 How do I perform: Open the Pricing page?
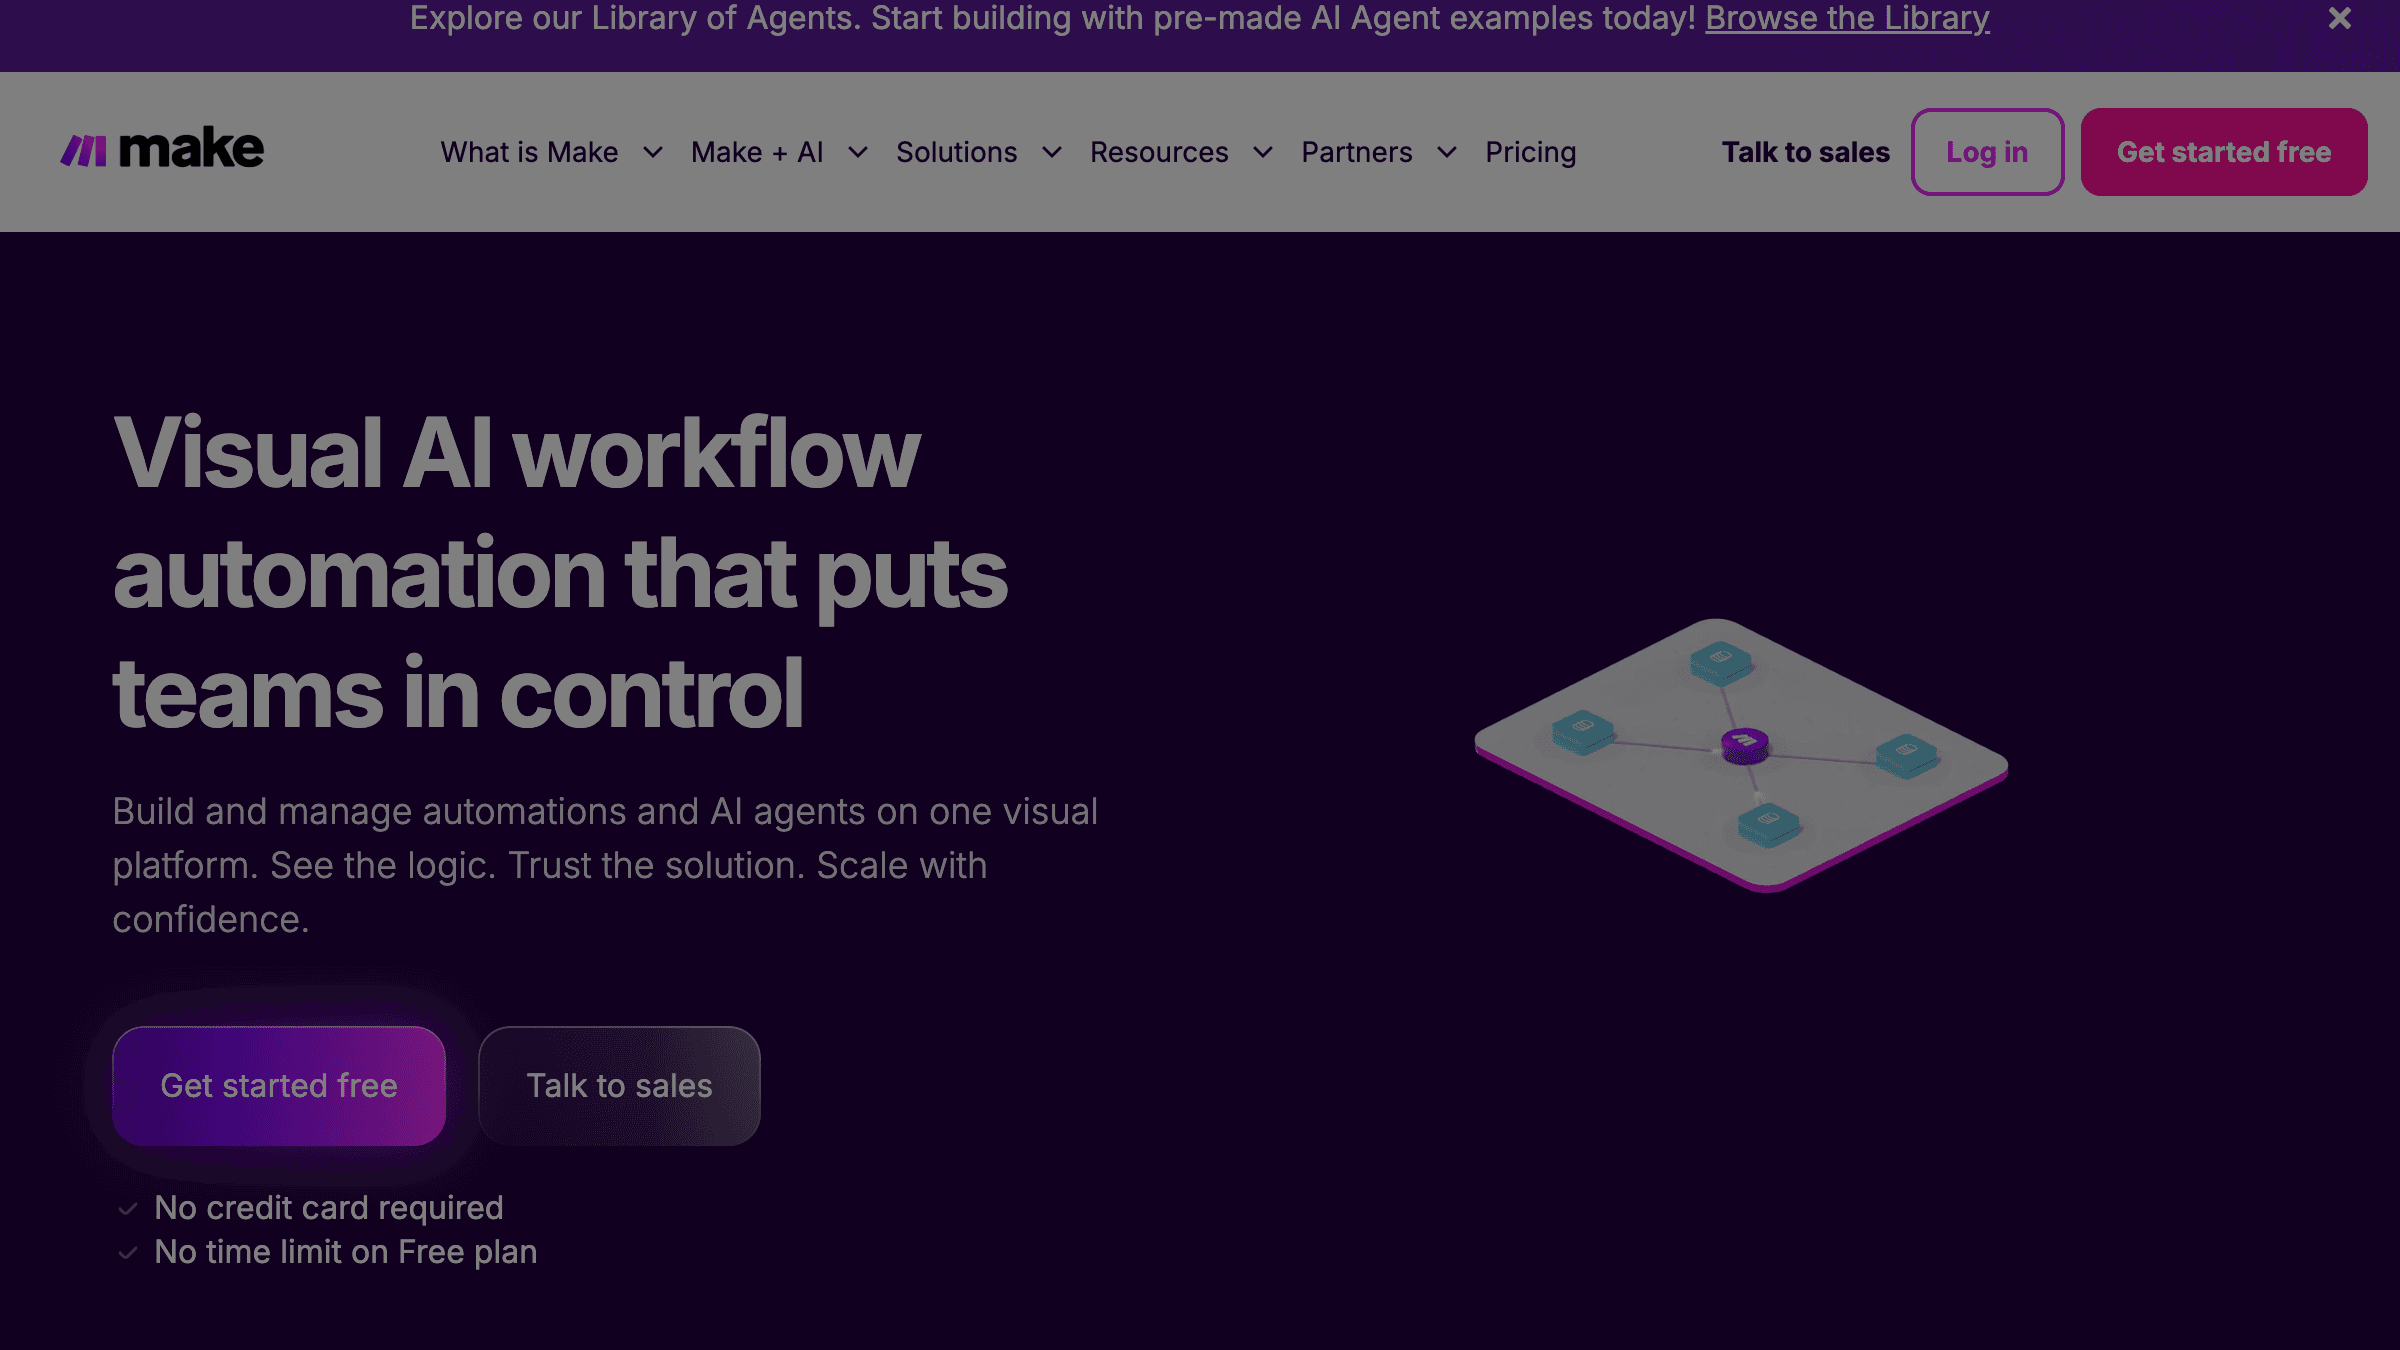(x=1530, y=152)
